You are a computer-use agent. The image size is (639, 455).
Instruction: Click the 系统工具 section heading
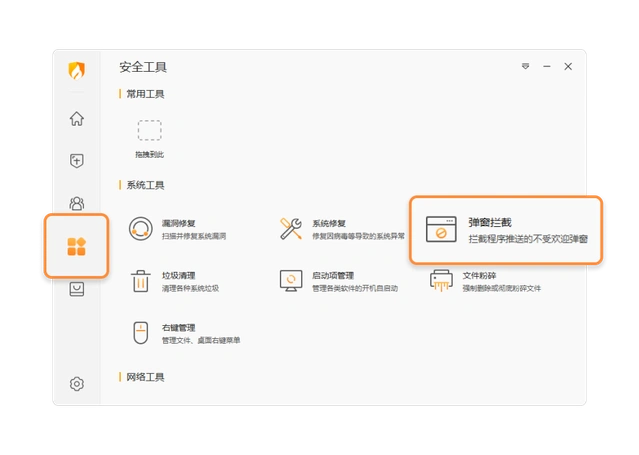click(x=145, y=185)
